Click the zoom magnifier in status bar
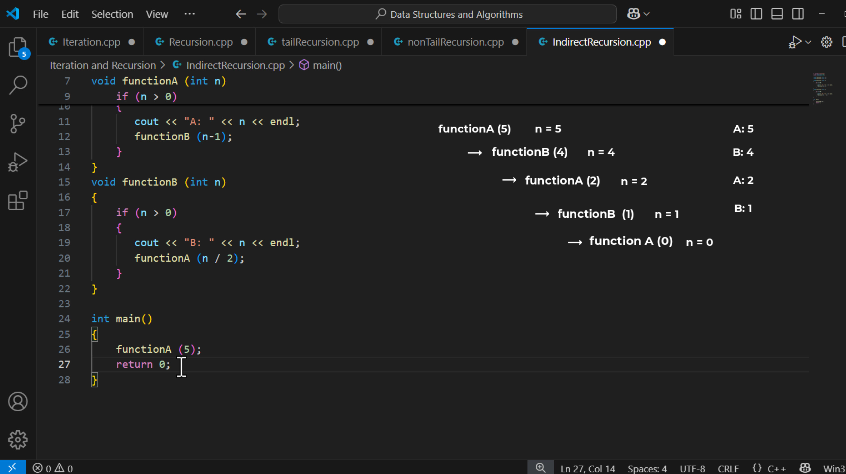846x474 pixels. [540, 468]
